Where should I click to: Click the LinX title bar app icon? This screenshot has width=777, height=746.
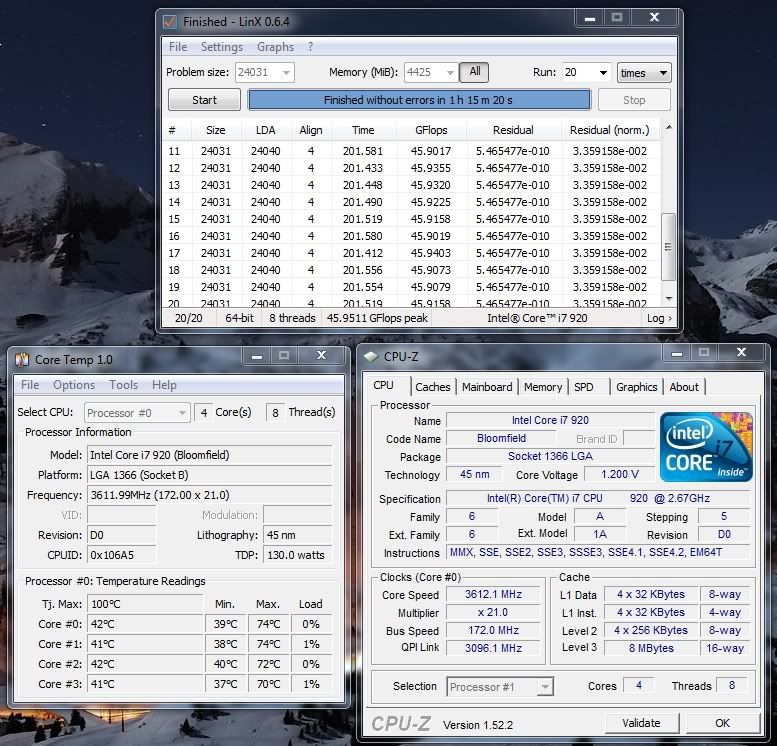click(169, 21)
